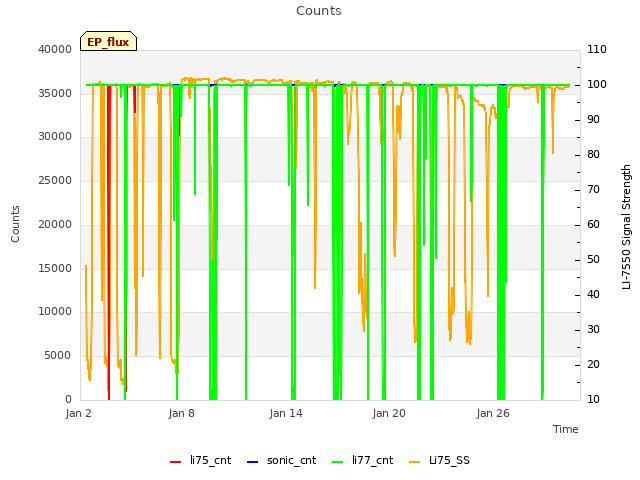Click the orange Li75_SS legend swatch
Screen dimensions: 640x480
point(415,462)
